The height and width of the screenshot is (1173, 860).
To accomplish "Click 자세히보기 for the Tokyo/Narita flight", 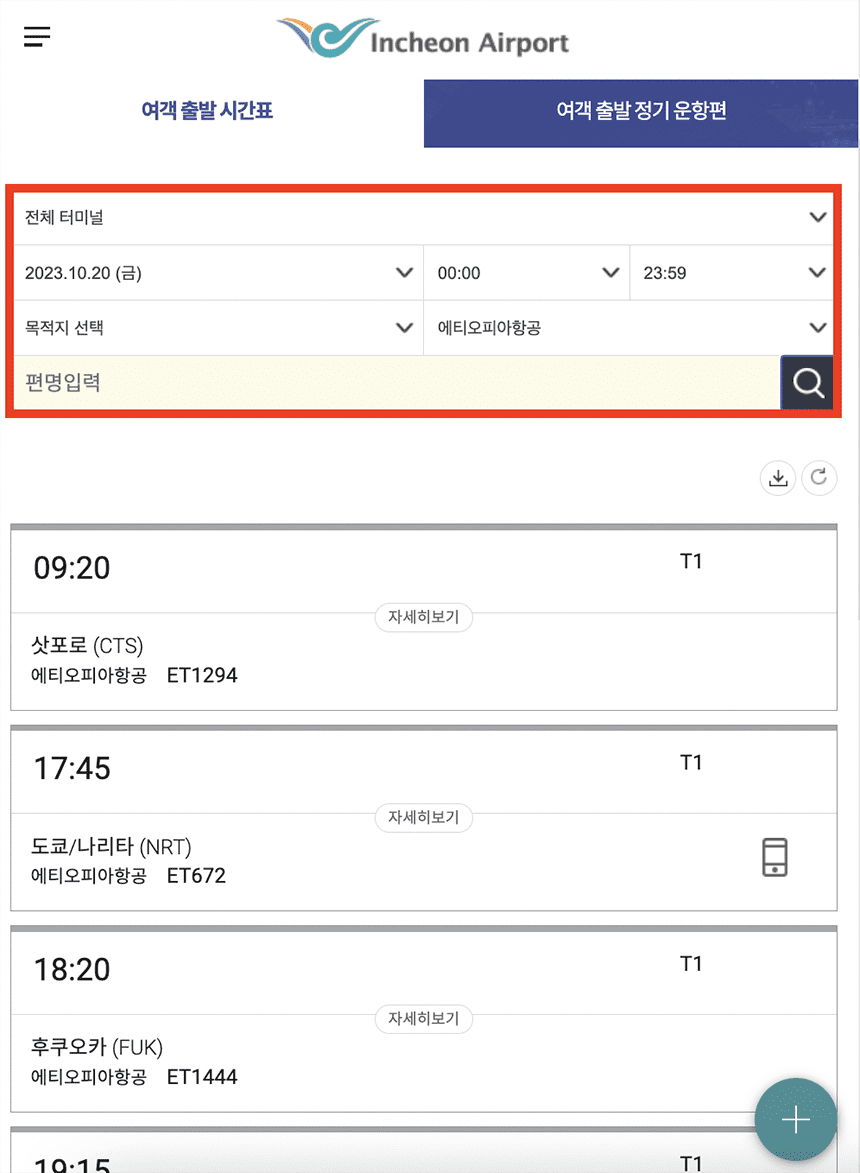I will pyautogui.click(x=423, y=818).
